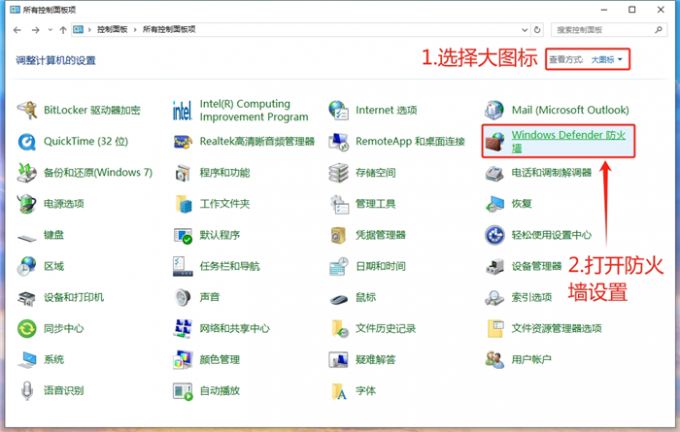This screenshot has width=680, height=432.
Task: Open the 自动播放 icon
Action: point(182,391)
